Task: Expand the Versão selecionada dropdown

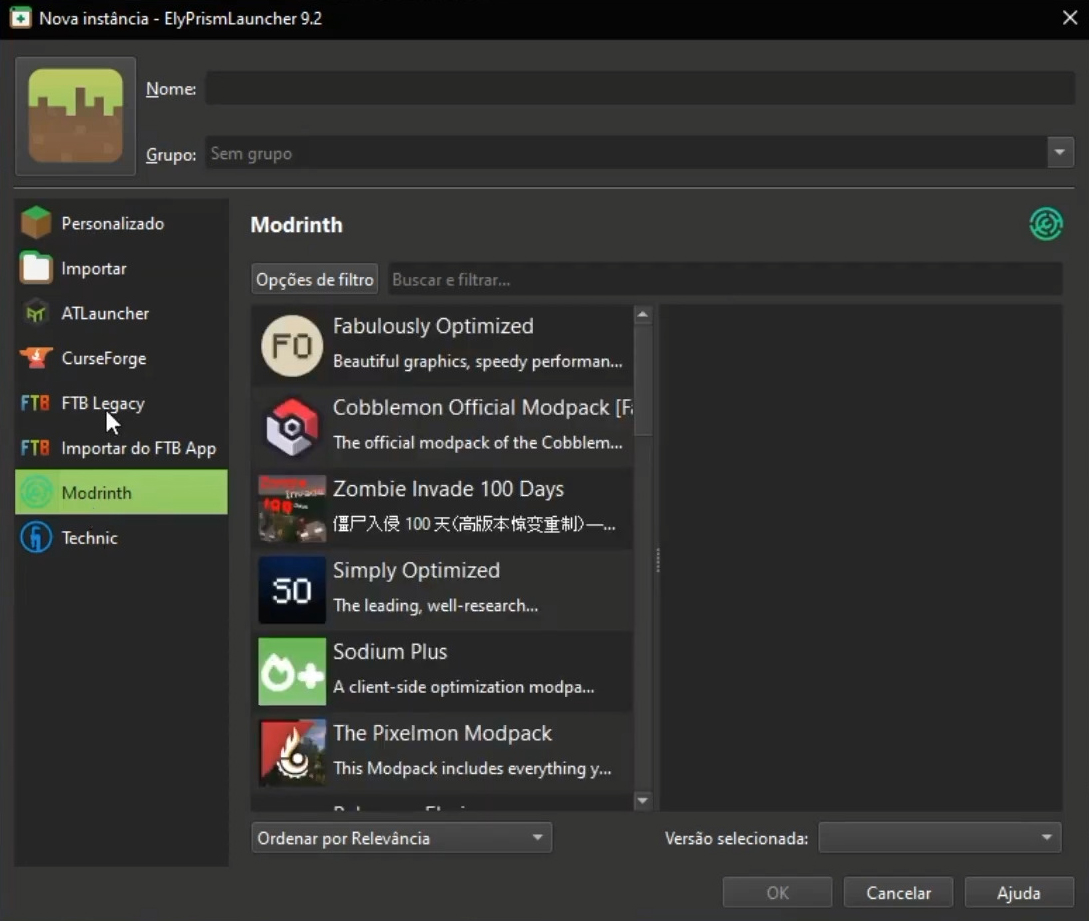Action: 940,838
